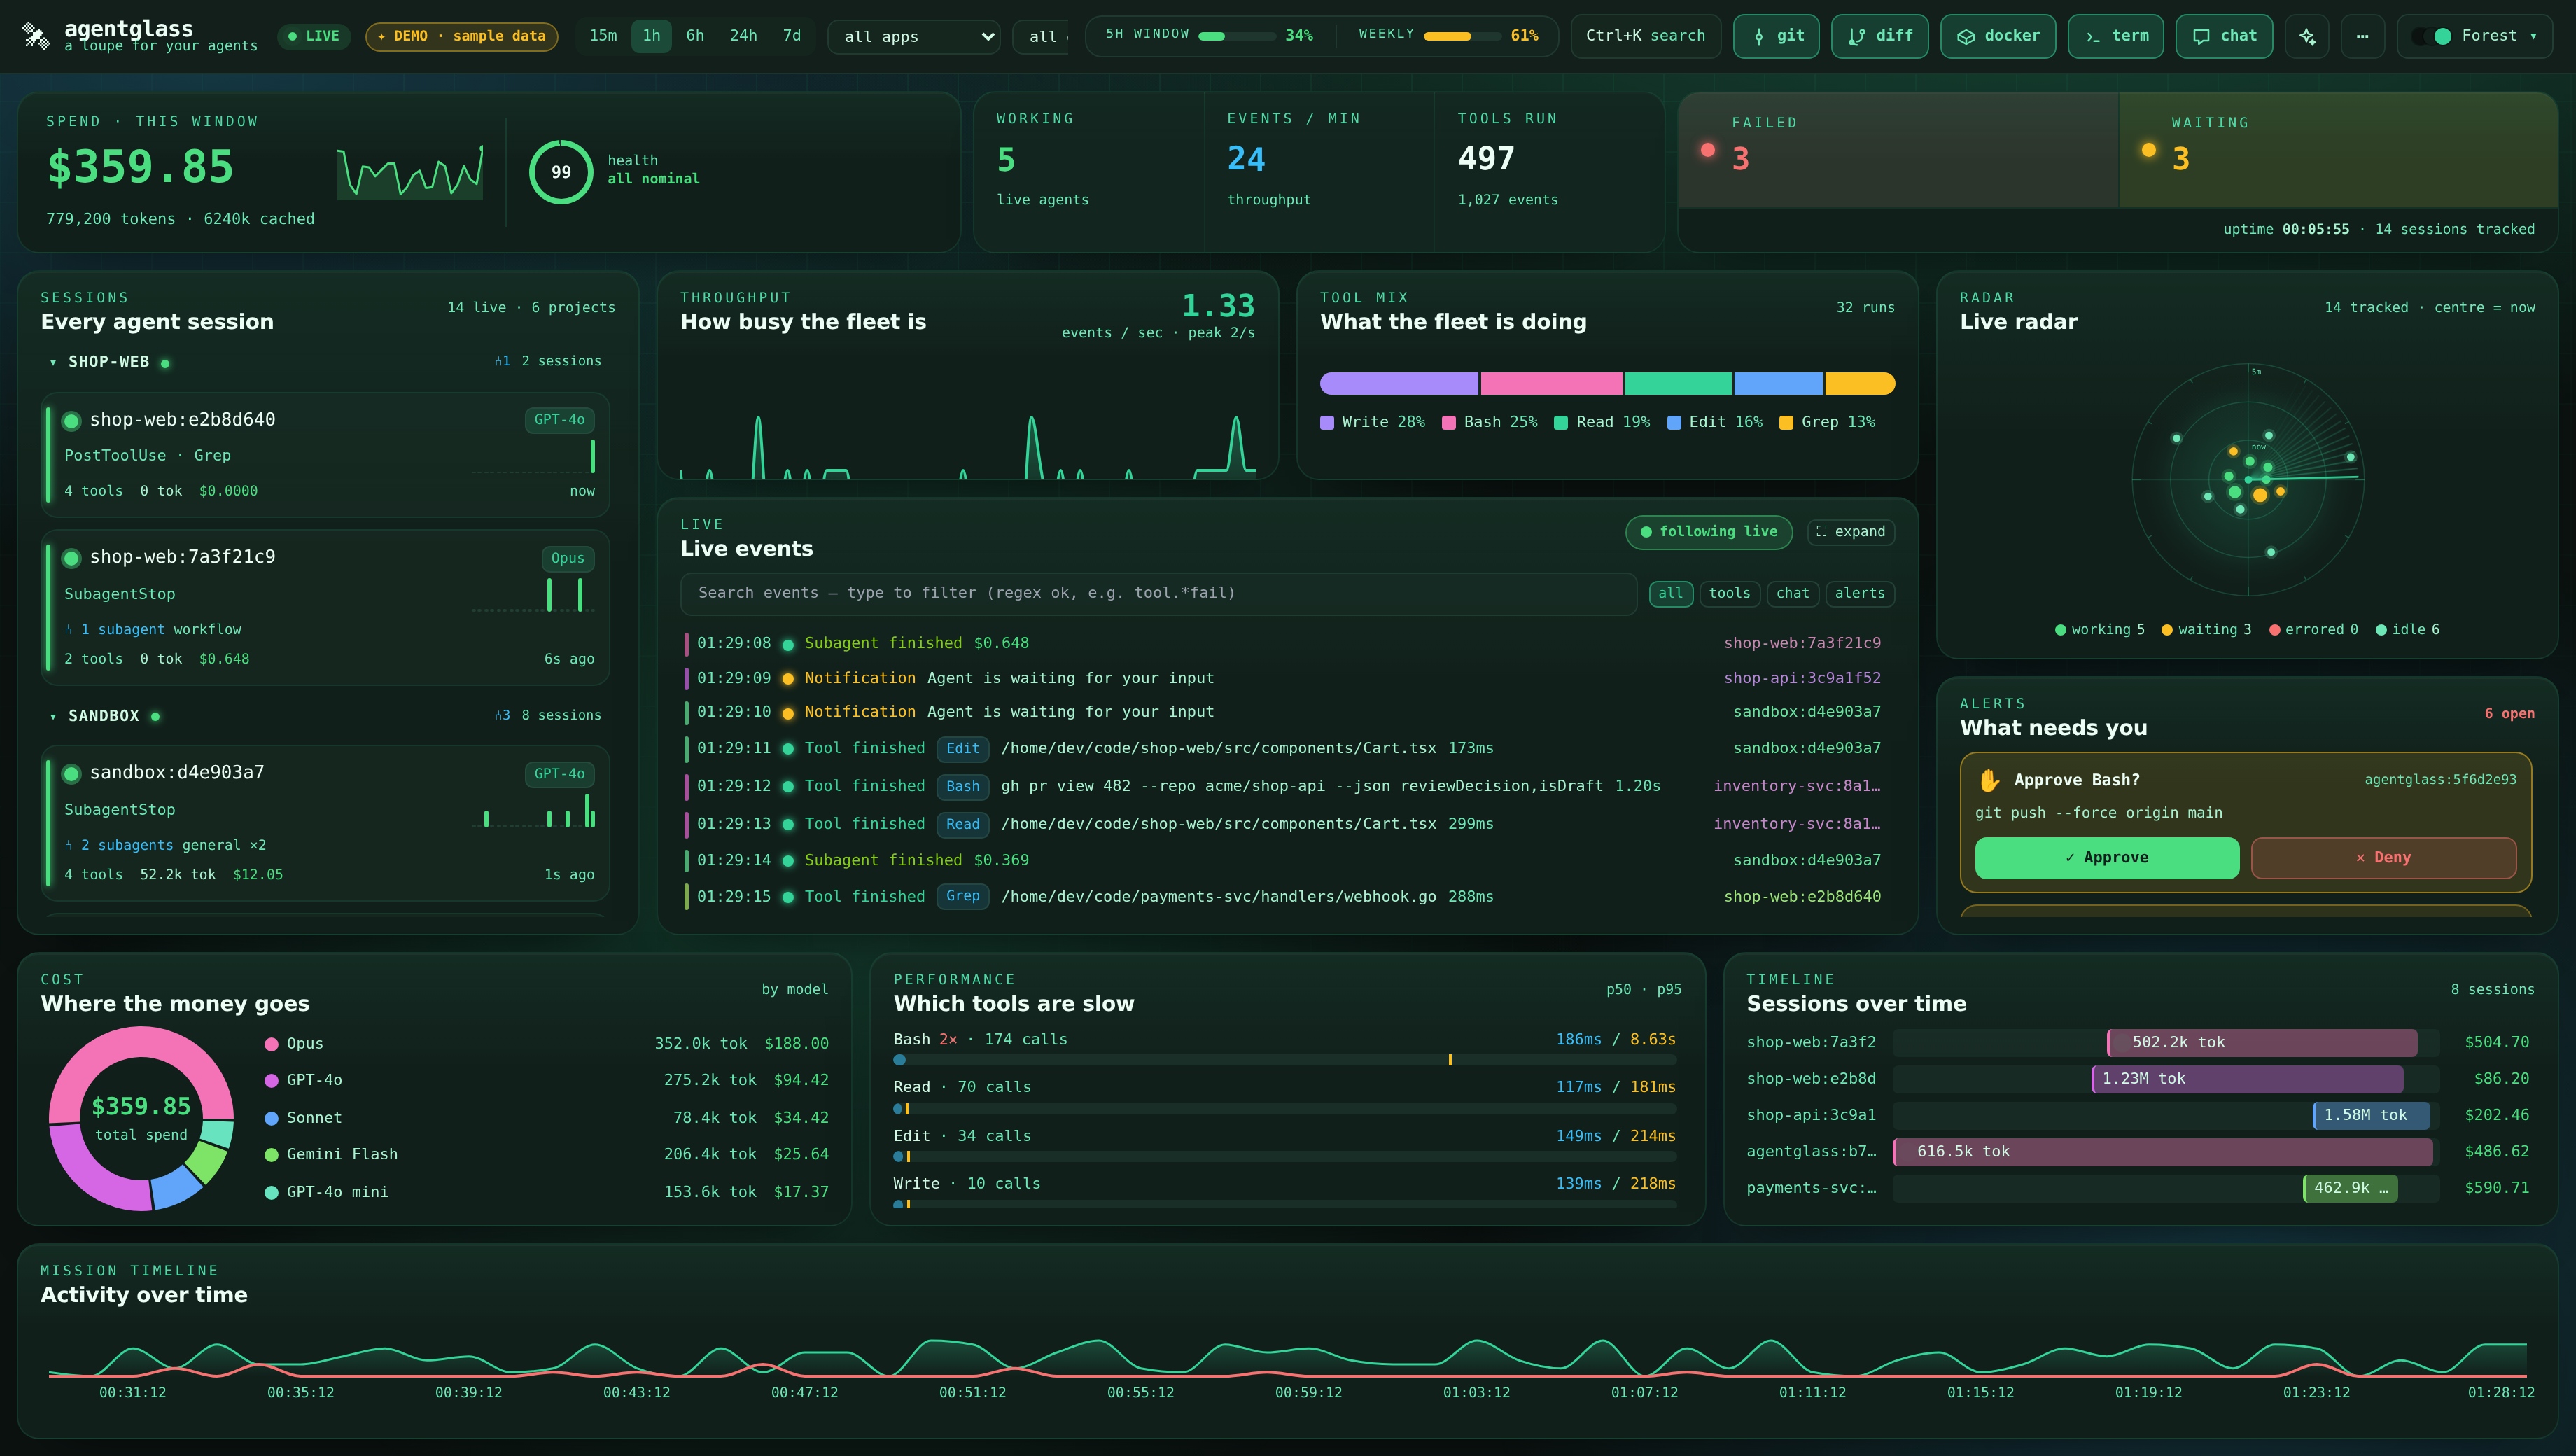Open the diff viewer button
The image size is (2576, 1456).
[1879, 36]
